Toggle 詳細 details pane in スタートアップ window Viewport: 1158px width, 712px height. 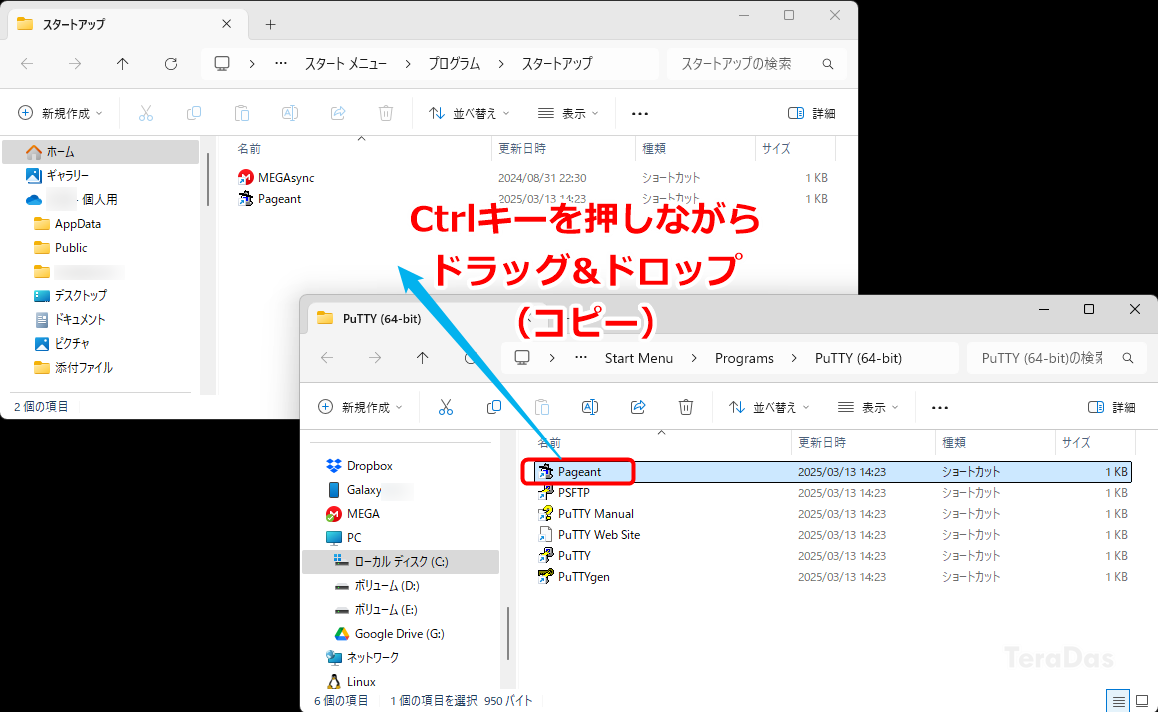tap(812, 113)
